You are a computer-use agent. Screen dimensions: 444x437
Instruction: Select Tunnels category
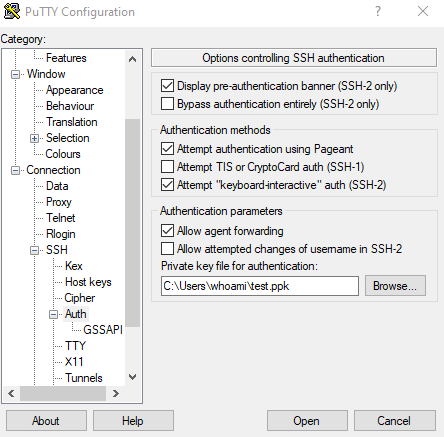pos(84,378)
